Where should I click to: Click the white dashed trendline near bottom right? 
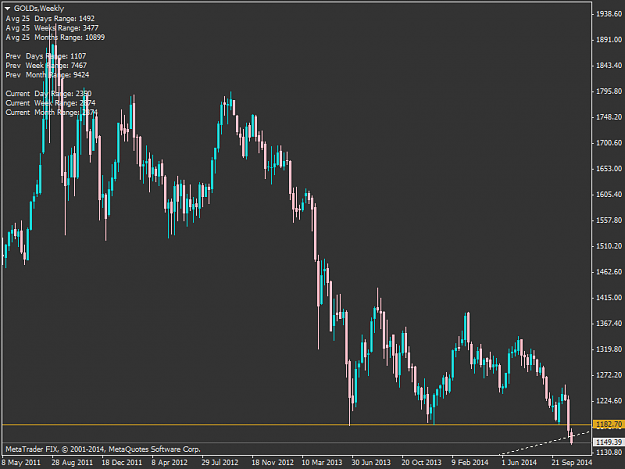(544, 443)
